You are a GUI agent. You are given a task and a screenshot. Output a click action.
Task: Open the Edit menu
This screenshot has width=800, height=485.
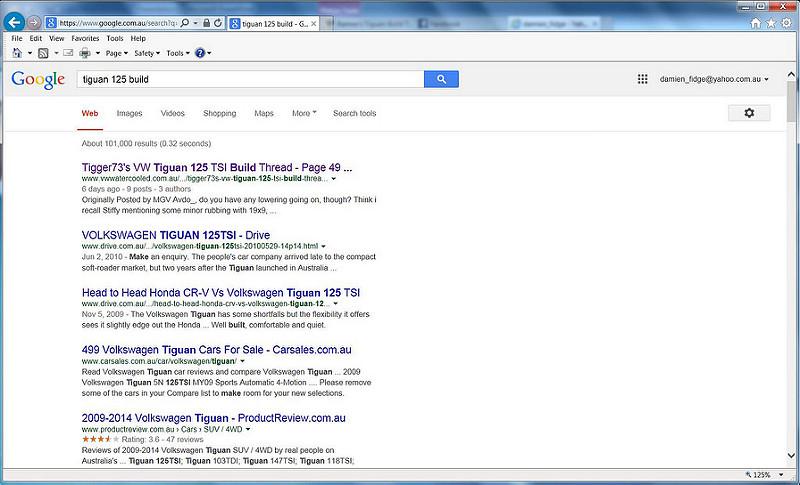(x=36, y=38)
